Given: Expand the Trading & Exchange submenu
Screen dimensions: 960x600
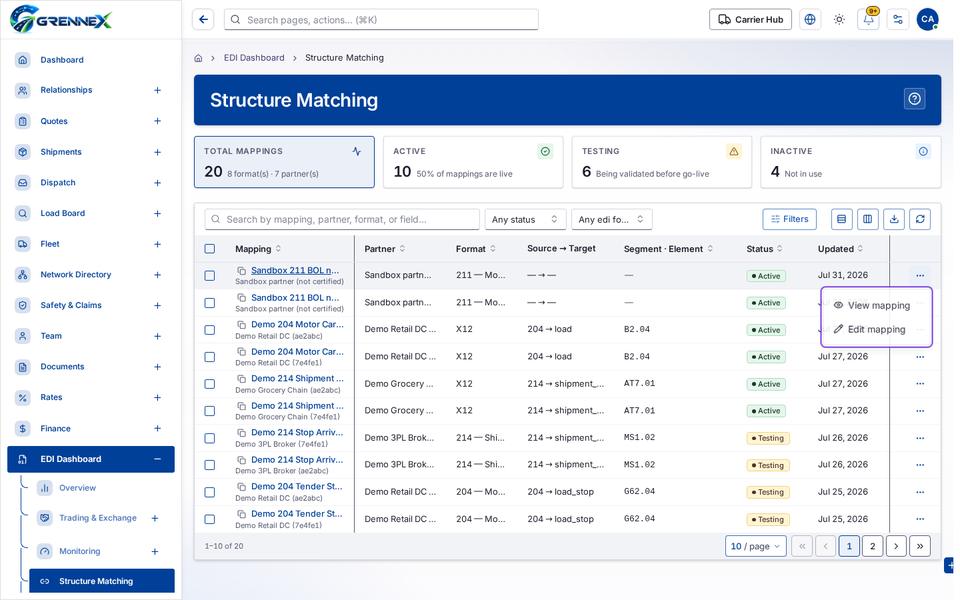Looking at the screenshot, I should click(155, 518).
